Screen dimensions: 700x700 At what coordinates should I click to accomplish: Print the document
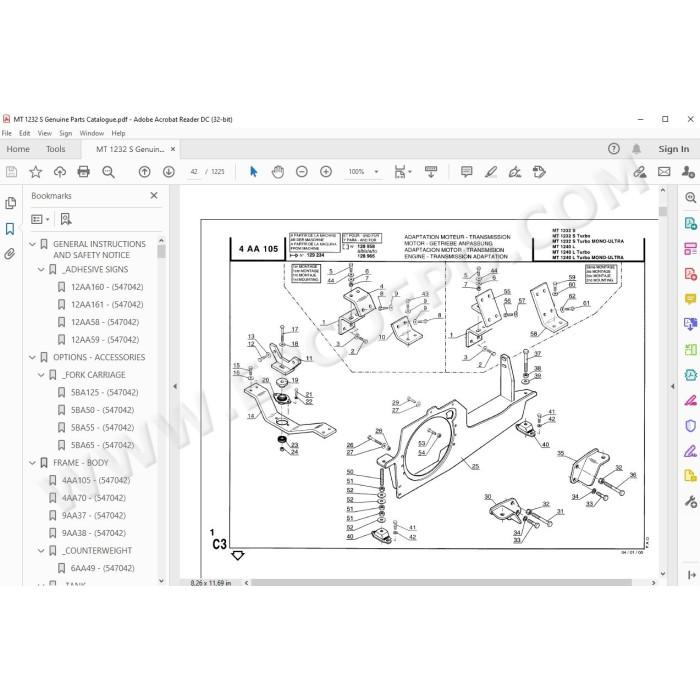tap(83, 172)
